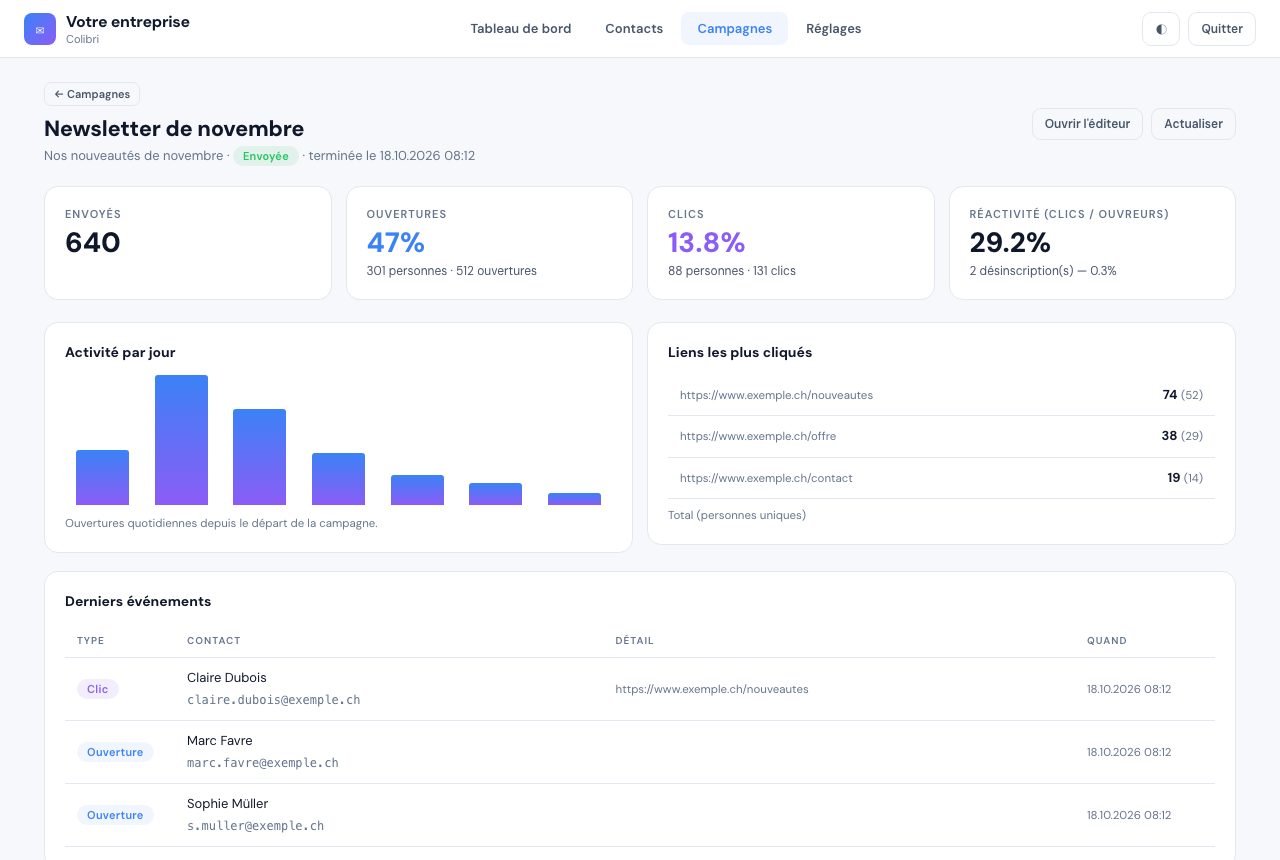This screenshot has width=1280, height=860.
Task: Open the editor with Ouvrir l'éditeur
Action: 1087,124
